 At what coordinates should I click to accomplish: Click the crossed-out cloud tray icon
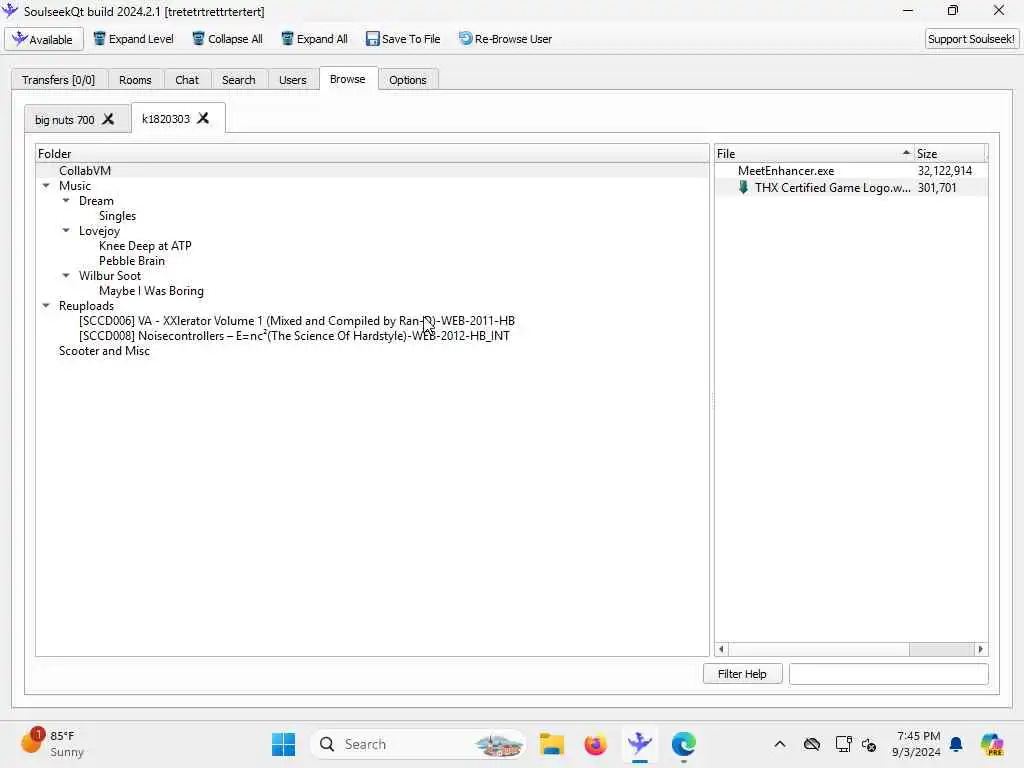[812, 744]
